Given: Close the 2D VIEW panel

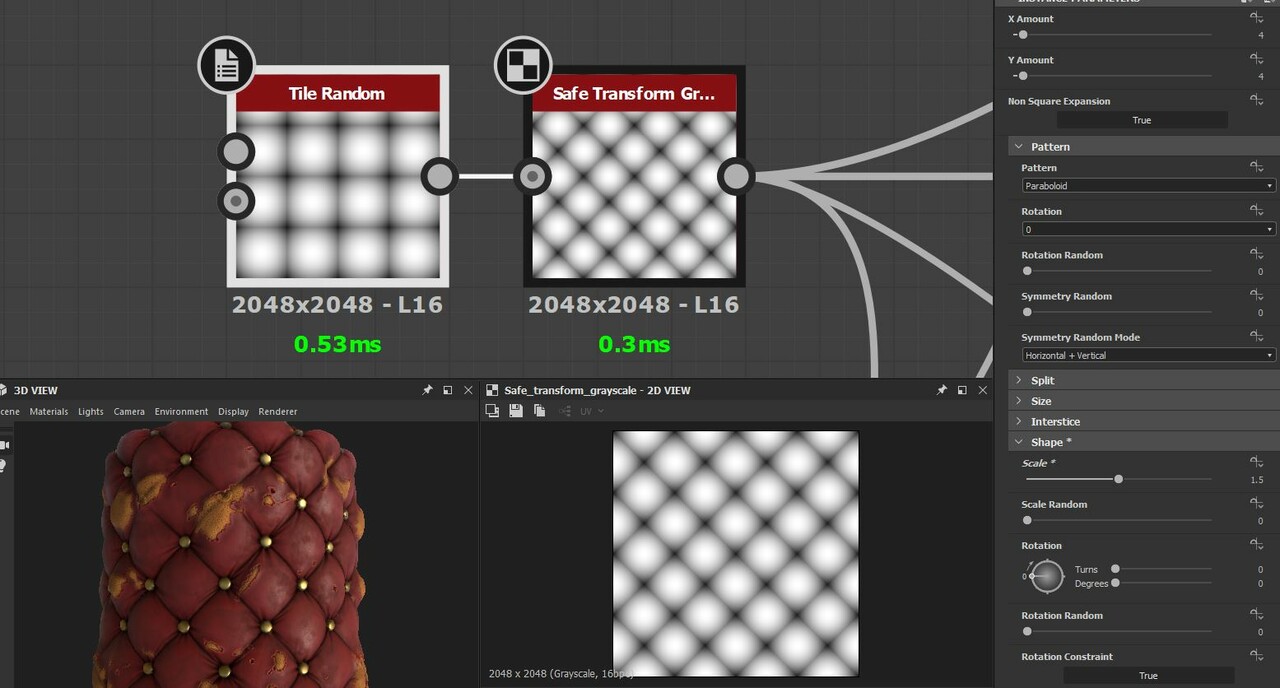Looking at the screenshot, I should (983, 390).
